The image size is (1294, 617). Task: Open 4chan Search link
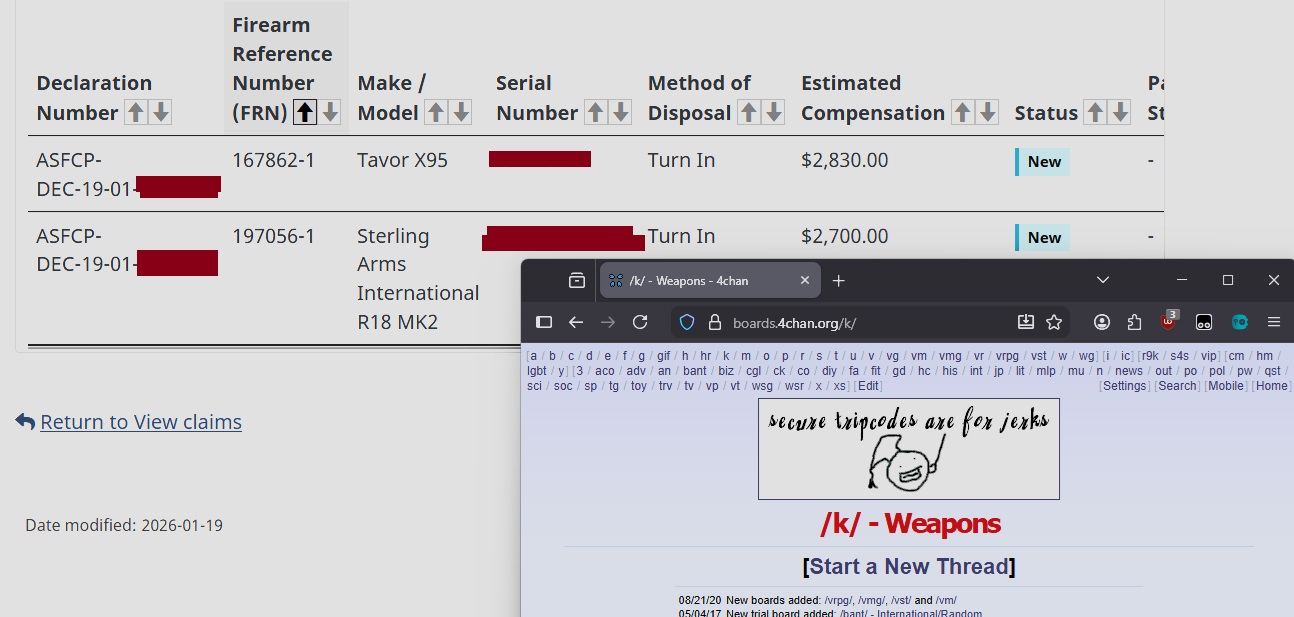click(x=1177, y=386)
